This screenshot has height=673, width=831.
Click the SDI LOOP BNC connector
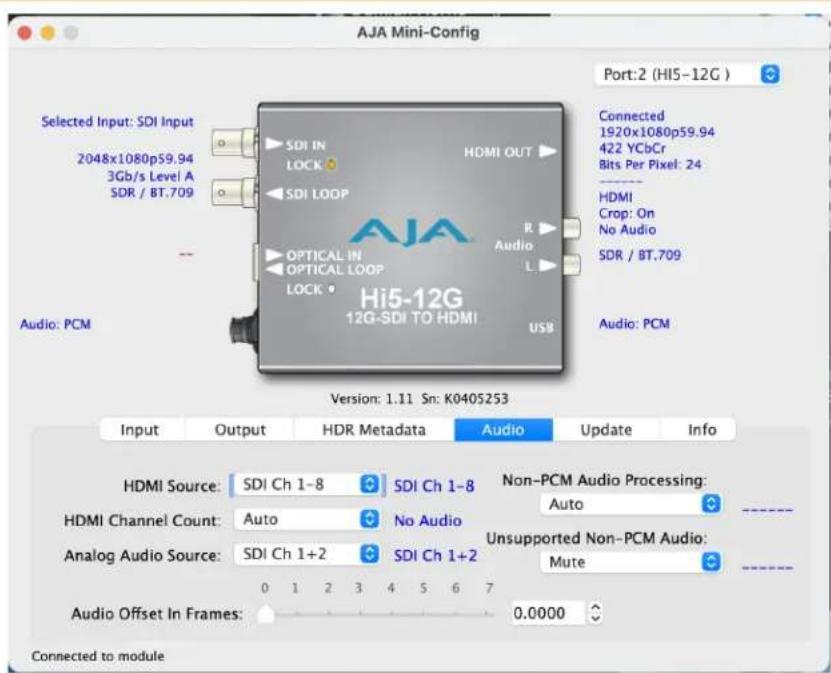(x=234, y=192)
